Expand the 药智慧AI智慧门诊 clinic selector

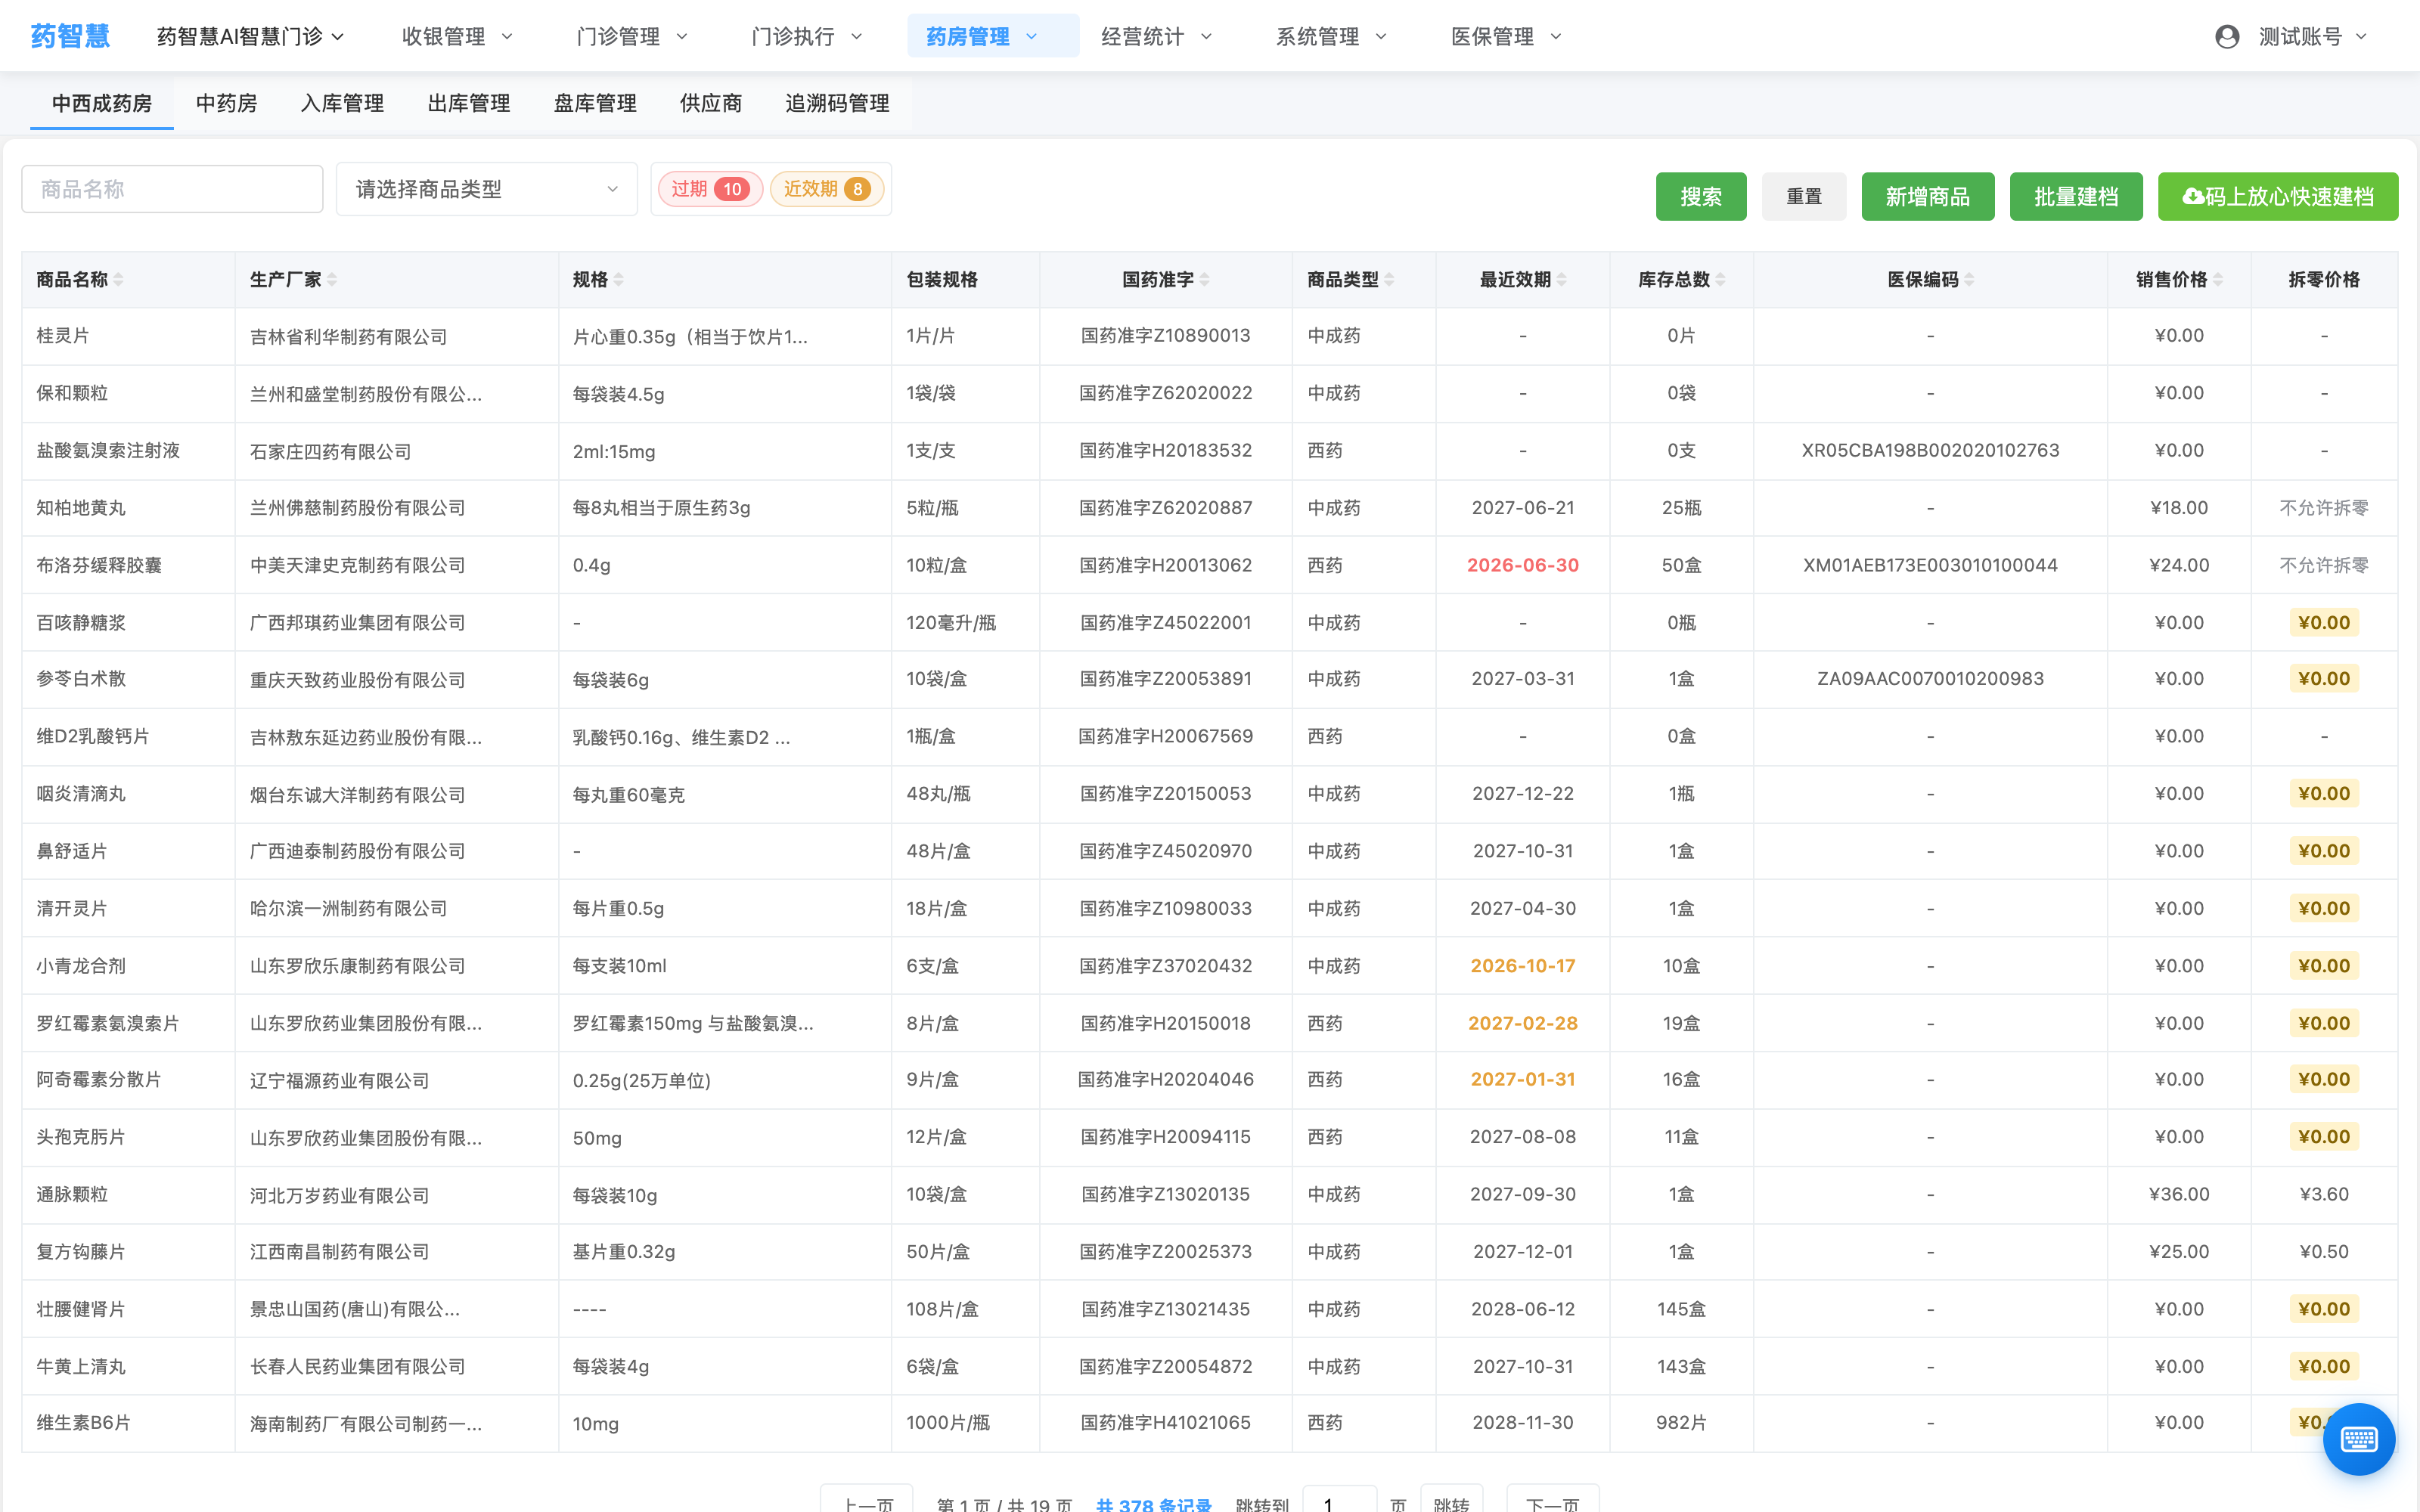(250, 37)
